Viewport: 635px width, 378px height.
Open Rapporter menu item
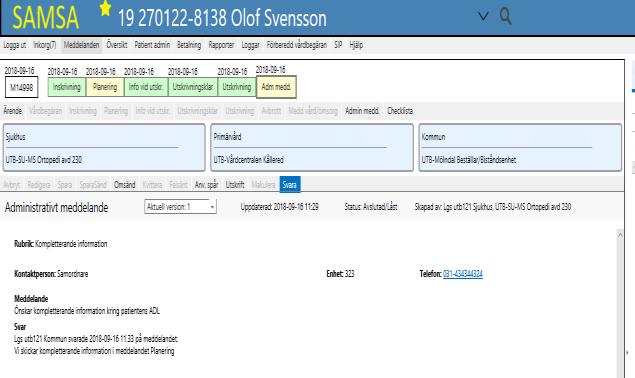(x=221, y=45)
